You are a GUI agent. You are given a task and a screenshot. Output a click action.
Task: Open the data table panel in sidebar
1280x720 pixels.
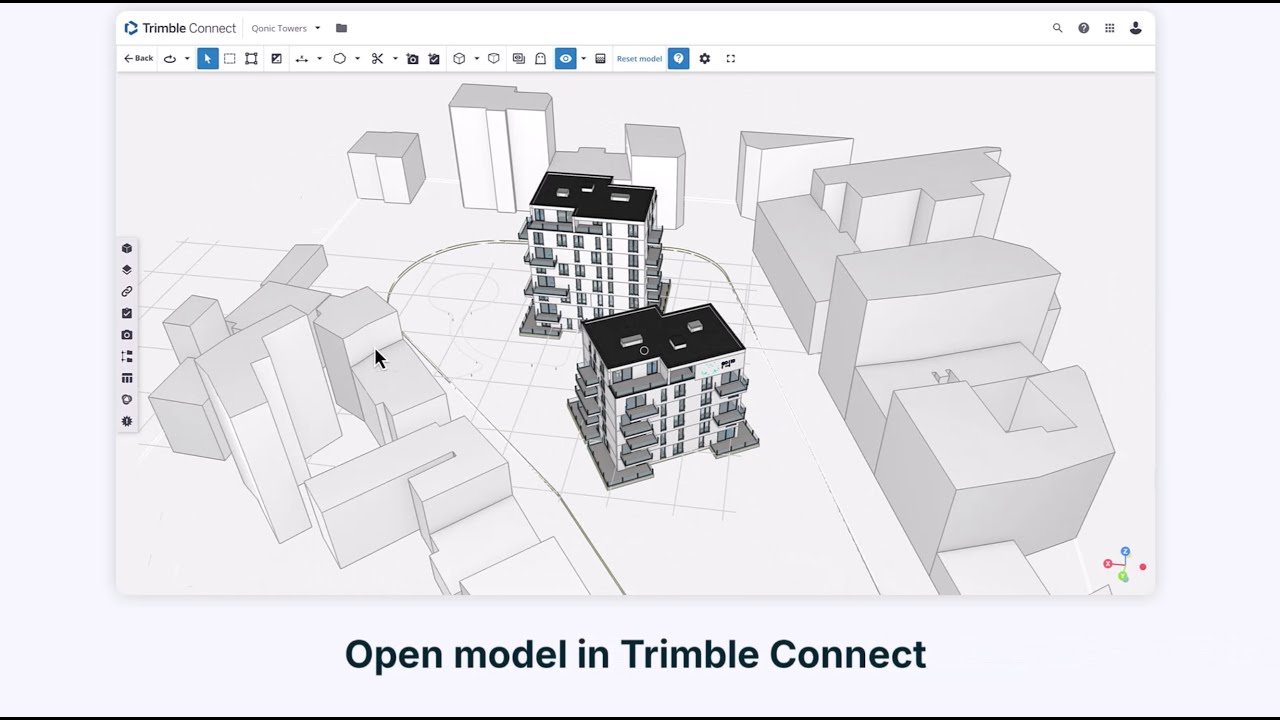[x=127, y=378]
